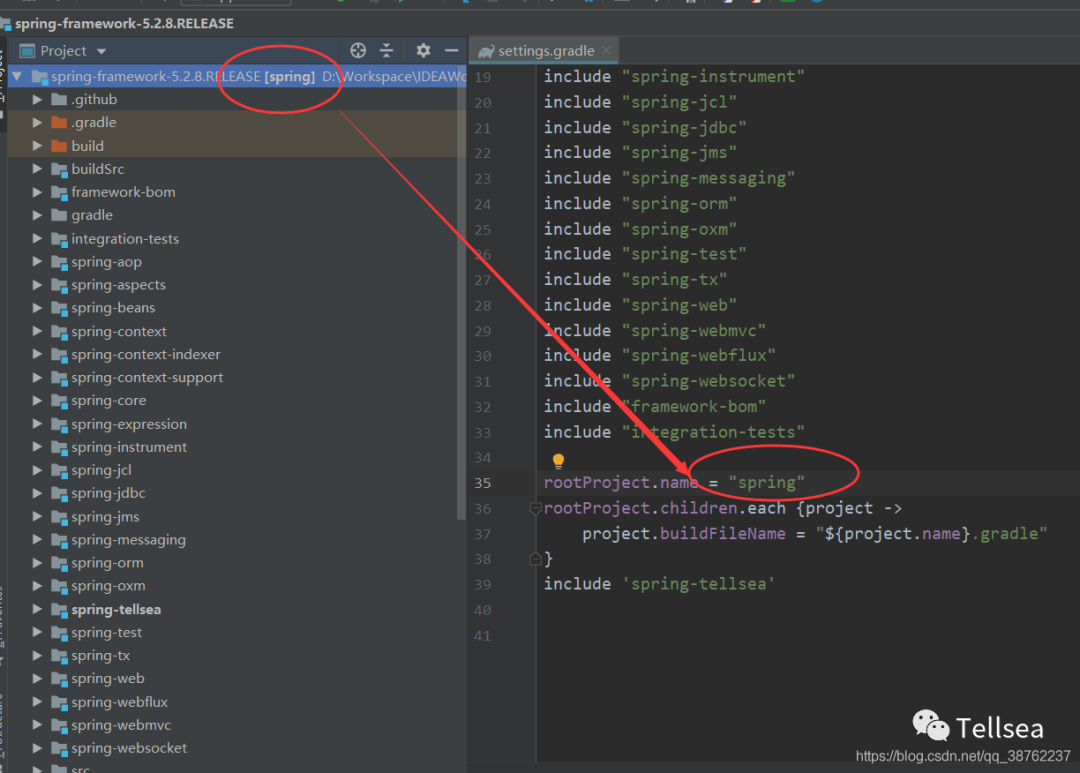This screenshot has width=1080, height=773.
Task: Open the Project view dropdown
Action: click(101, 51)
